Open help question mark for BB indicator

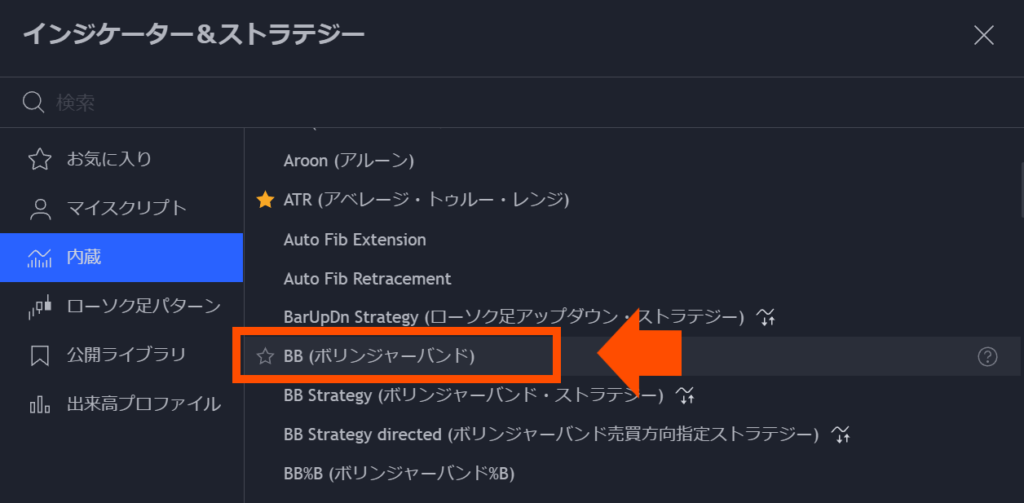click(987, 357)
